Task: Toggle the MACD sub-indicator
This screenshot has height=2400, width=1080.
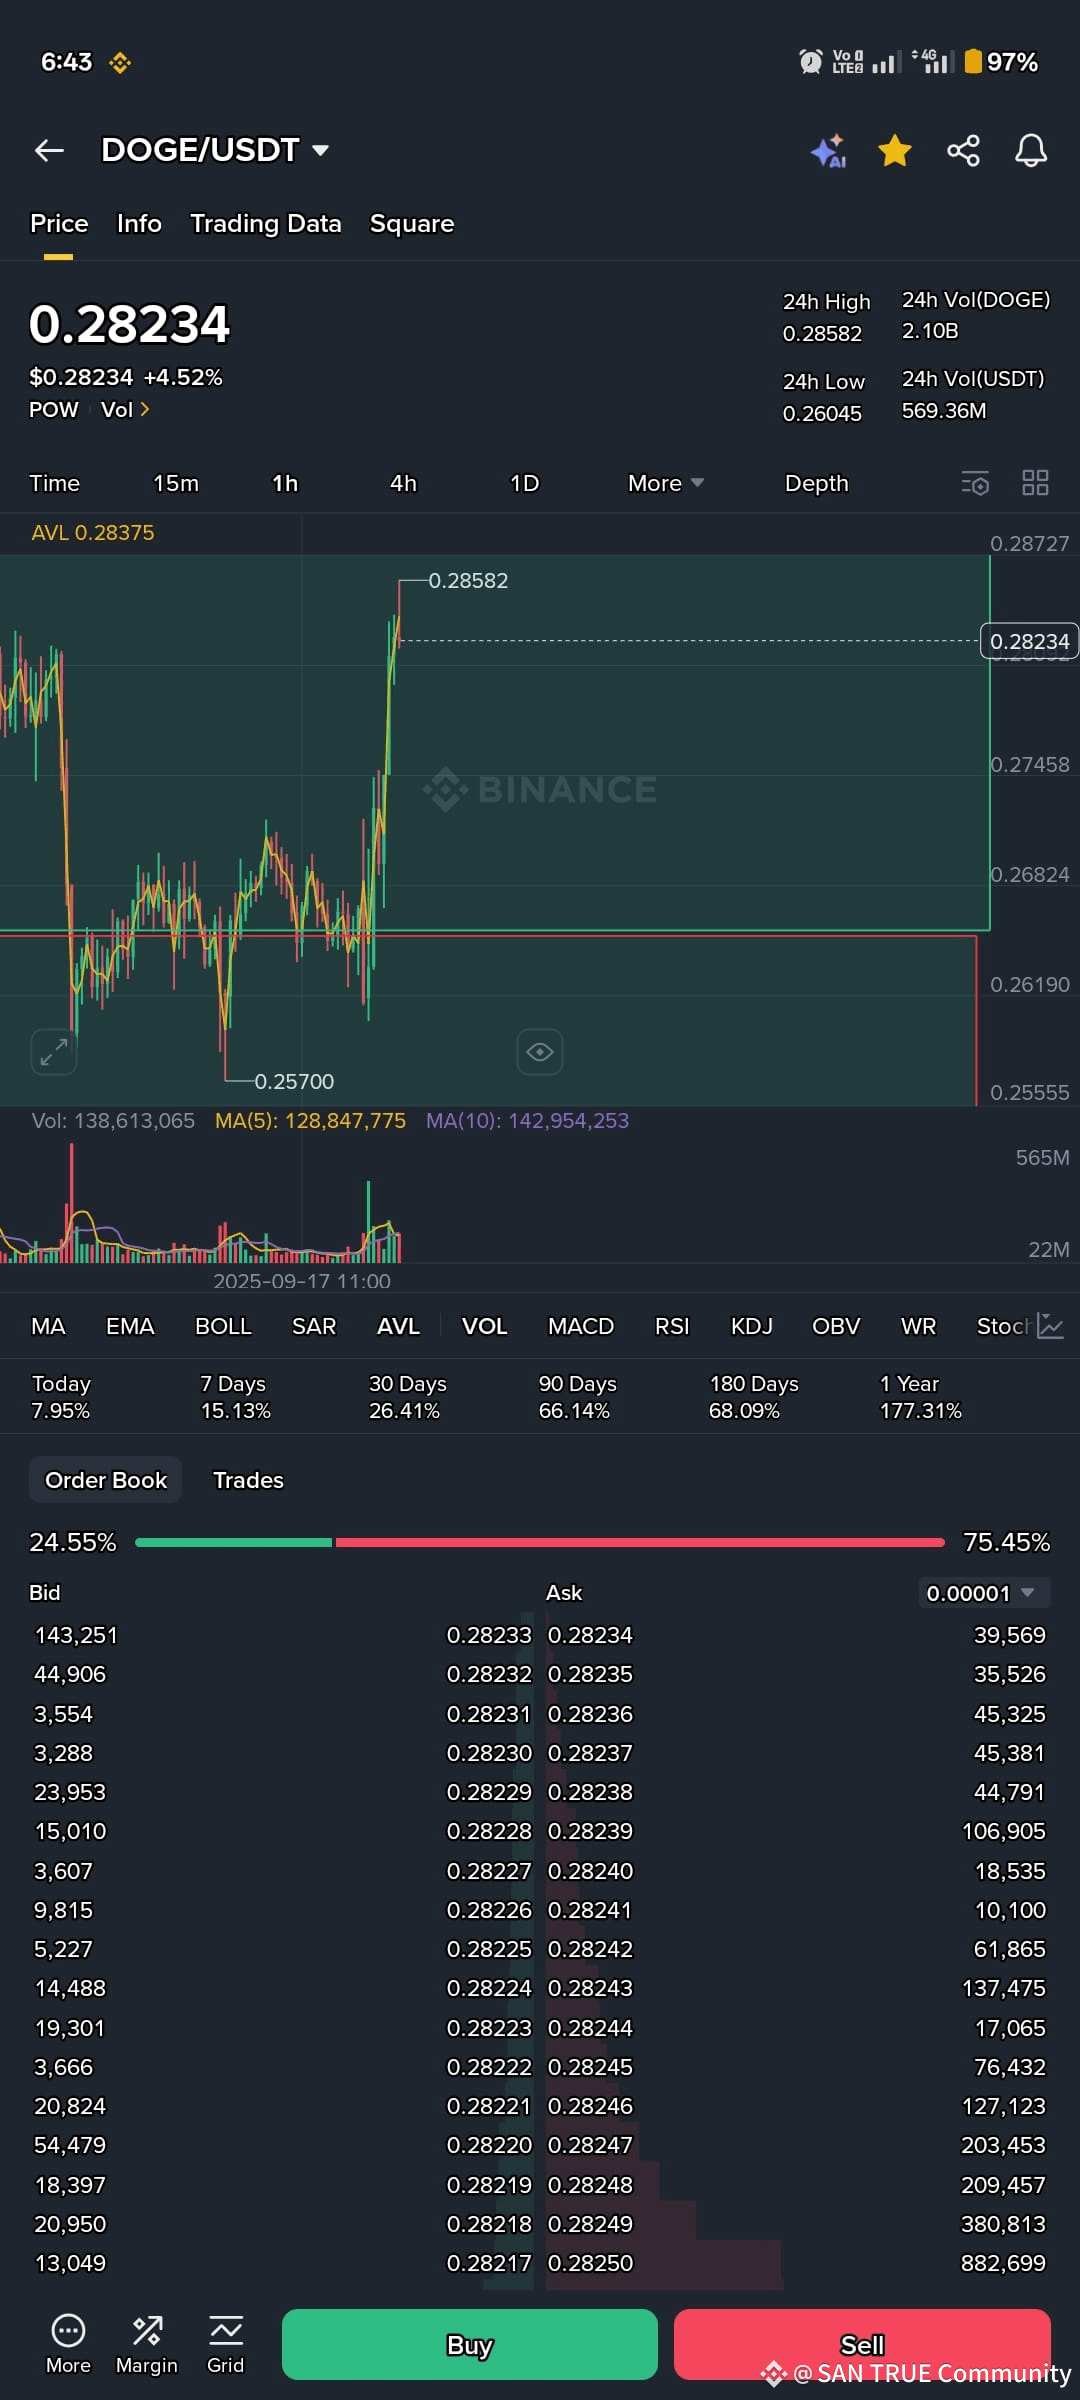Action: click(581, 1326)
